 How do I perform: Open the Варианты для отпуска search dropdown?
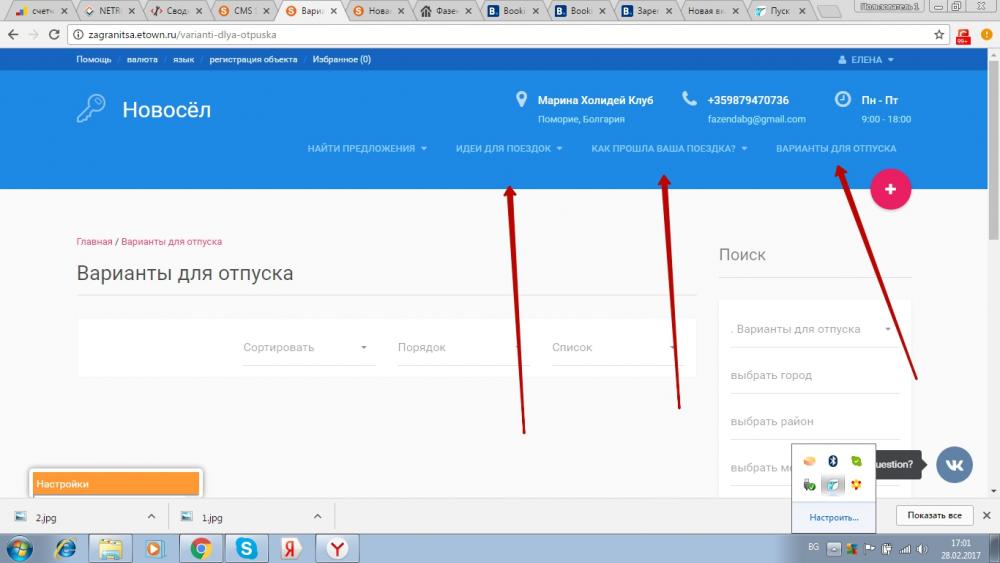pyautogui.click(x=814, y=329)
